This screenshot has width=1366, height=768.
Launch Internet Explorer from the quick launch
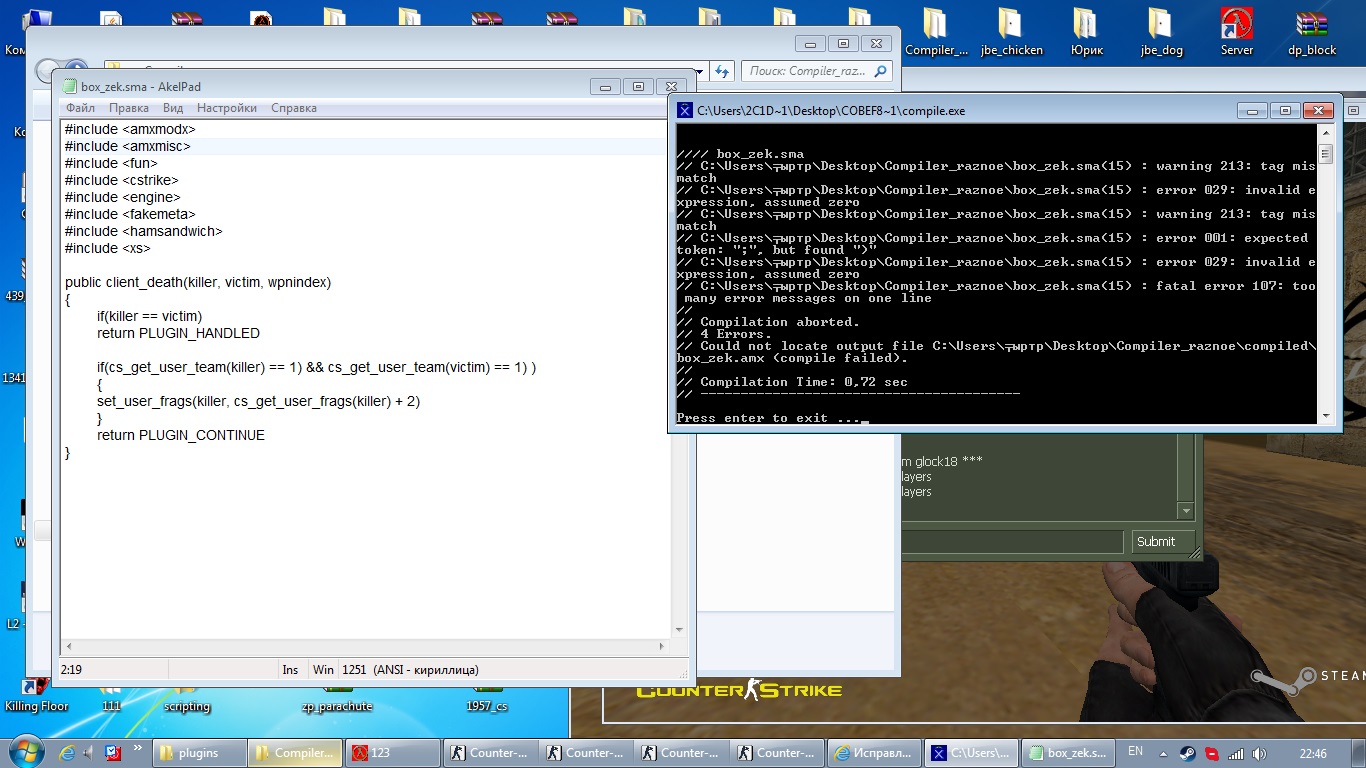click(x=67, y=752)
